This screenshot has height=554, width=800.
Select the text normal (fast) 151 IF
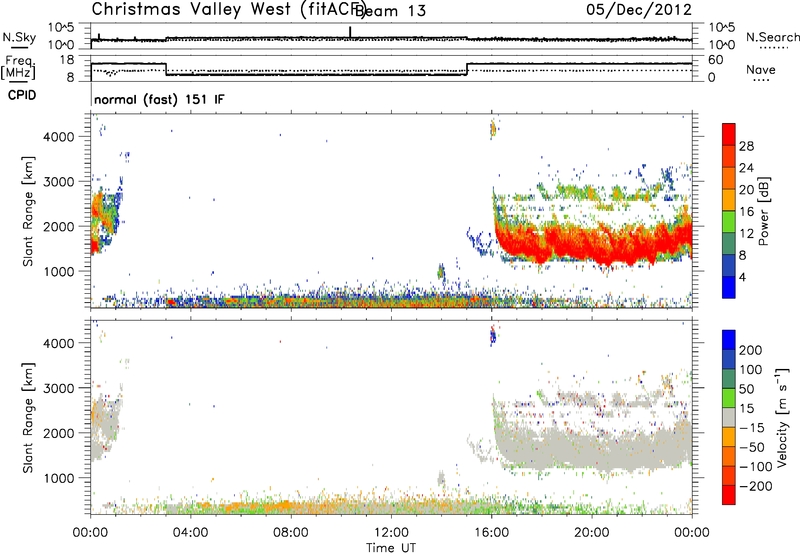pos(159,99)
